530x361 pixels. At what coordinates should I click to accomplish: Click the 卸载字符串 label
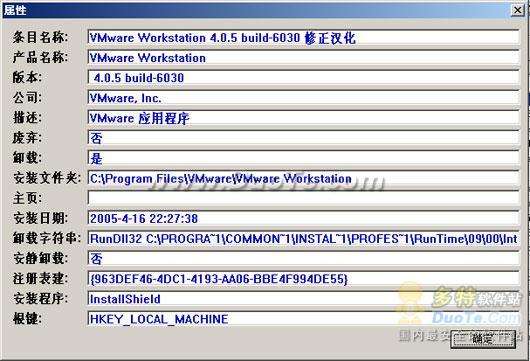point(47,238)
